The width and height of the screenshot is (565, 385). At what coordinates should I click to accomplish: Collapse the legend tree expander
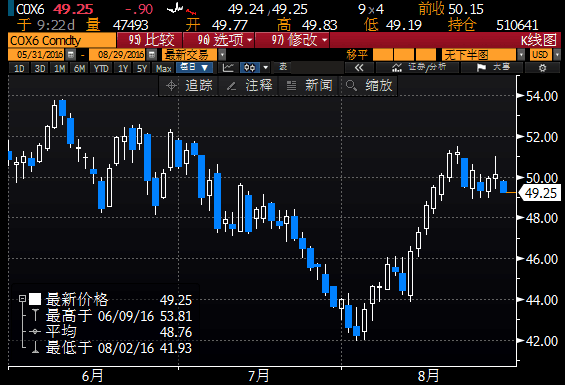(x=22, y=299)
